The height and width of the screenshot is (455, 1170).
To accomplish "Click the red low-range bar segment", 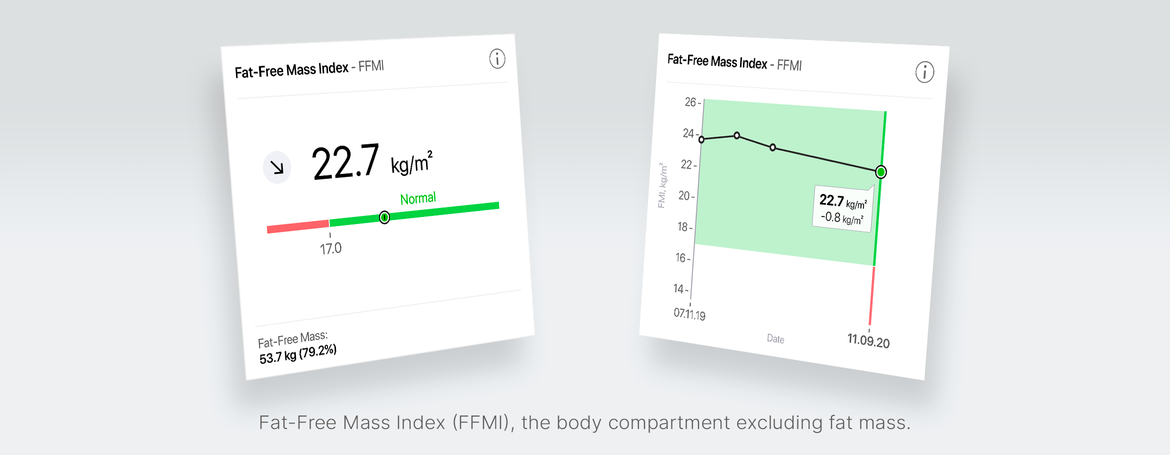I will 298,226.
